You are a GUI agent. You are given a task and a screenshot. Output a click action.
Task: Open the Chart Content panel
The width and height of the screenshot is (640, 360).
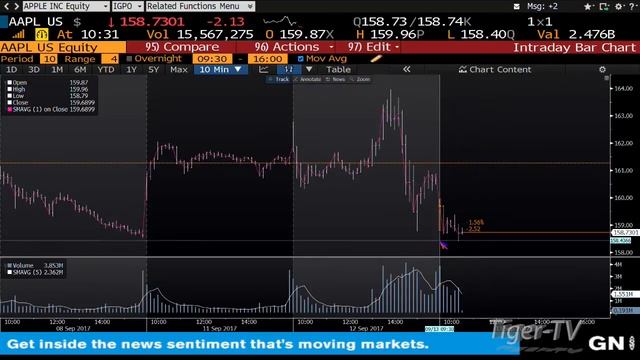pyautogui.click(x=495, y=69)
